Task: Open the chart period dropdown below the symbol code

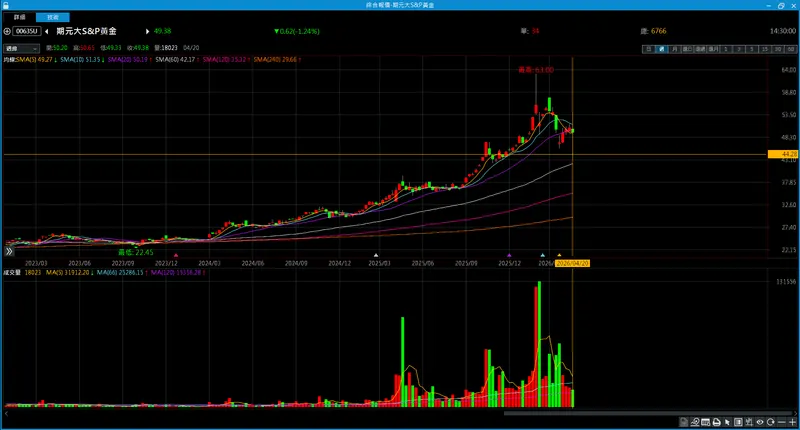Action: [21, 48]
